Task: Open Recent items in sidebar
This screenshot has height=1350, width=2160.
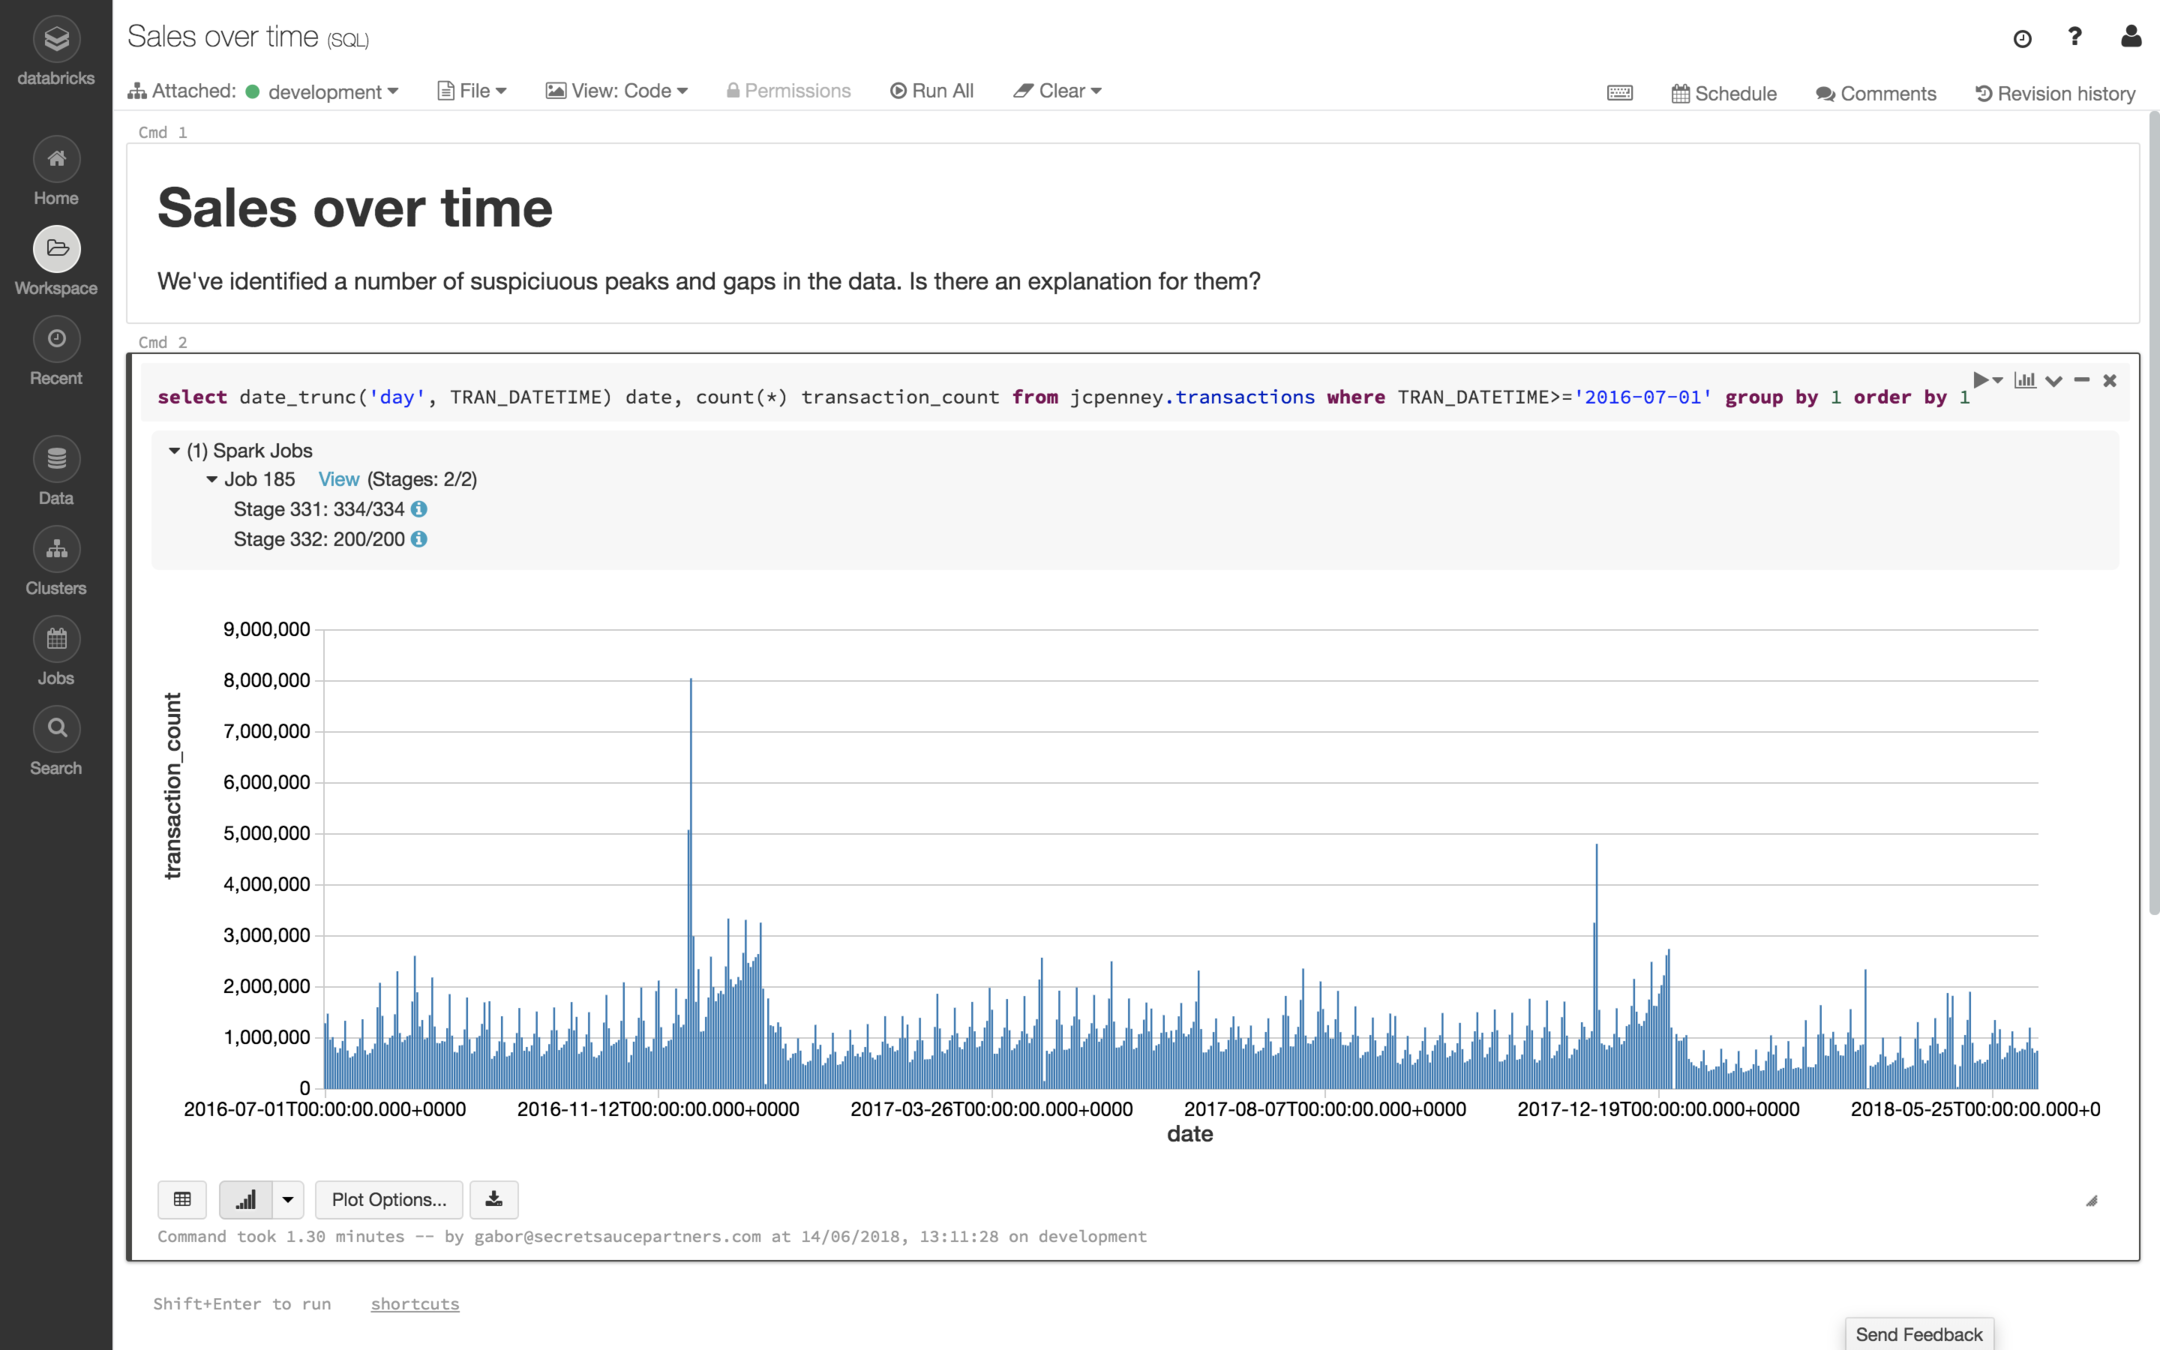Action: [56, 340]
